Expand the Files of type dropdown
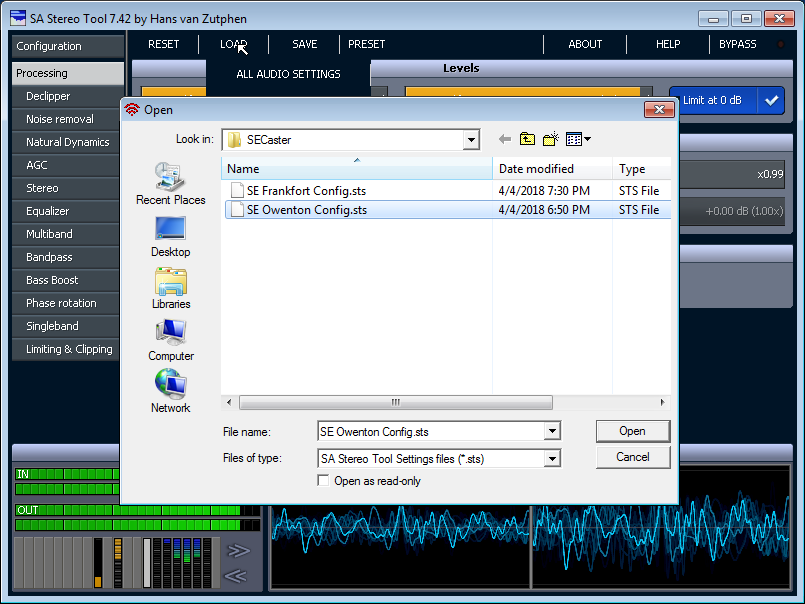Image resolution: width=805 pixels, height=604 pixels. tap(552, 458)
